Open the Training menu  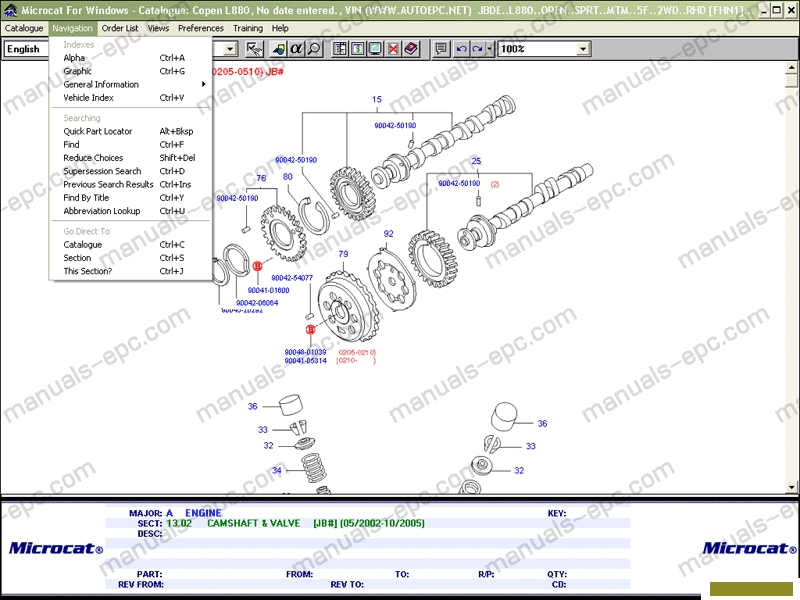tap(248, 28)
